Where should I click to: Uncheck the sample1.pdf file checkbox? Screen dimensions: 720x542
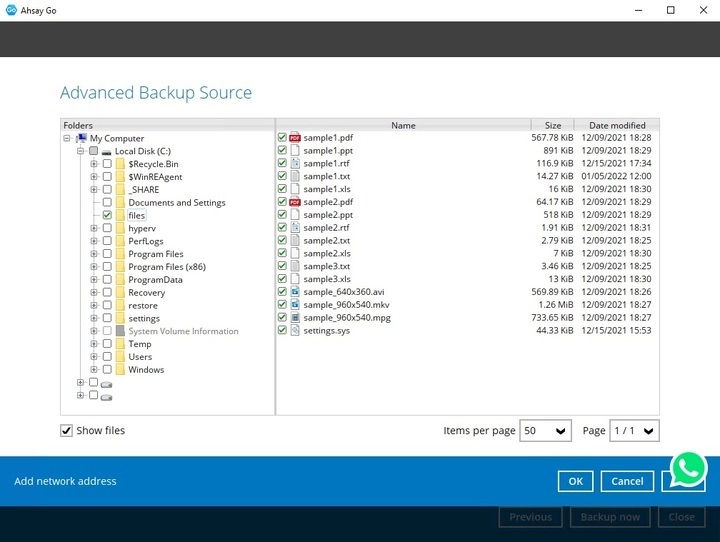coord(282,137)
